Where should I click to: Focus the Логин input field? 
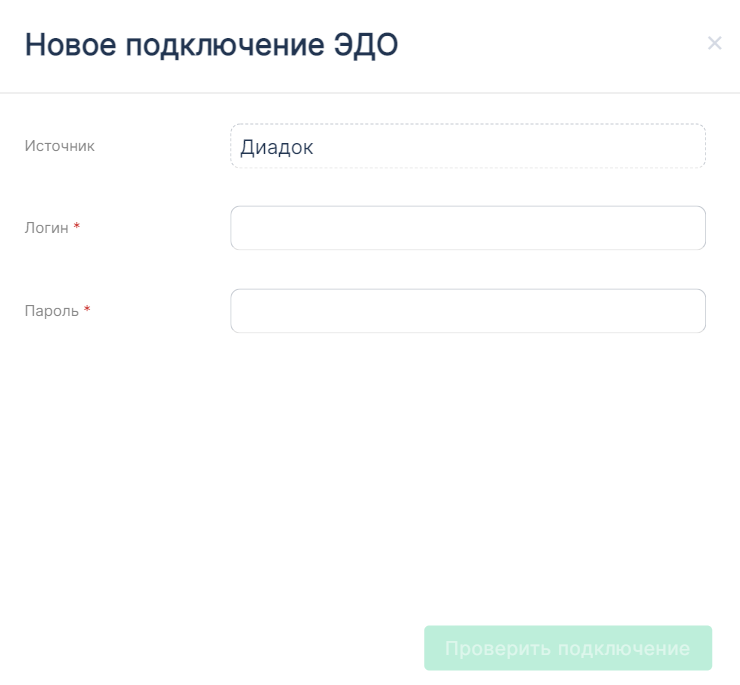pyautogui.click(x=468, y=228)
